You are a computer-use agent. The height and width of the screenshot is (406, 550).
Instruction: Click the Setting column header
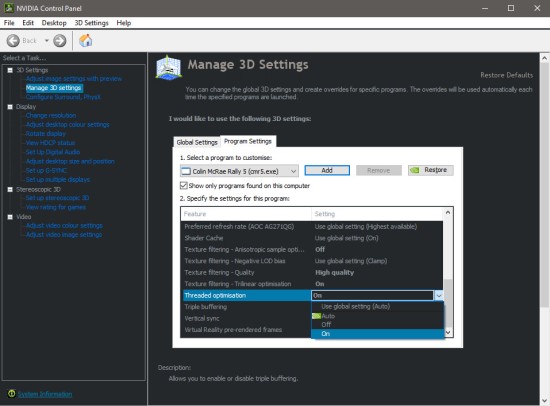coord(377,214)
